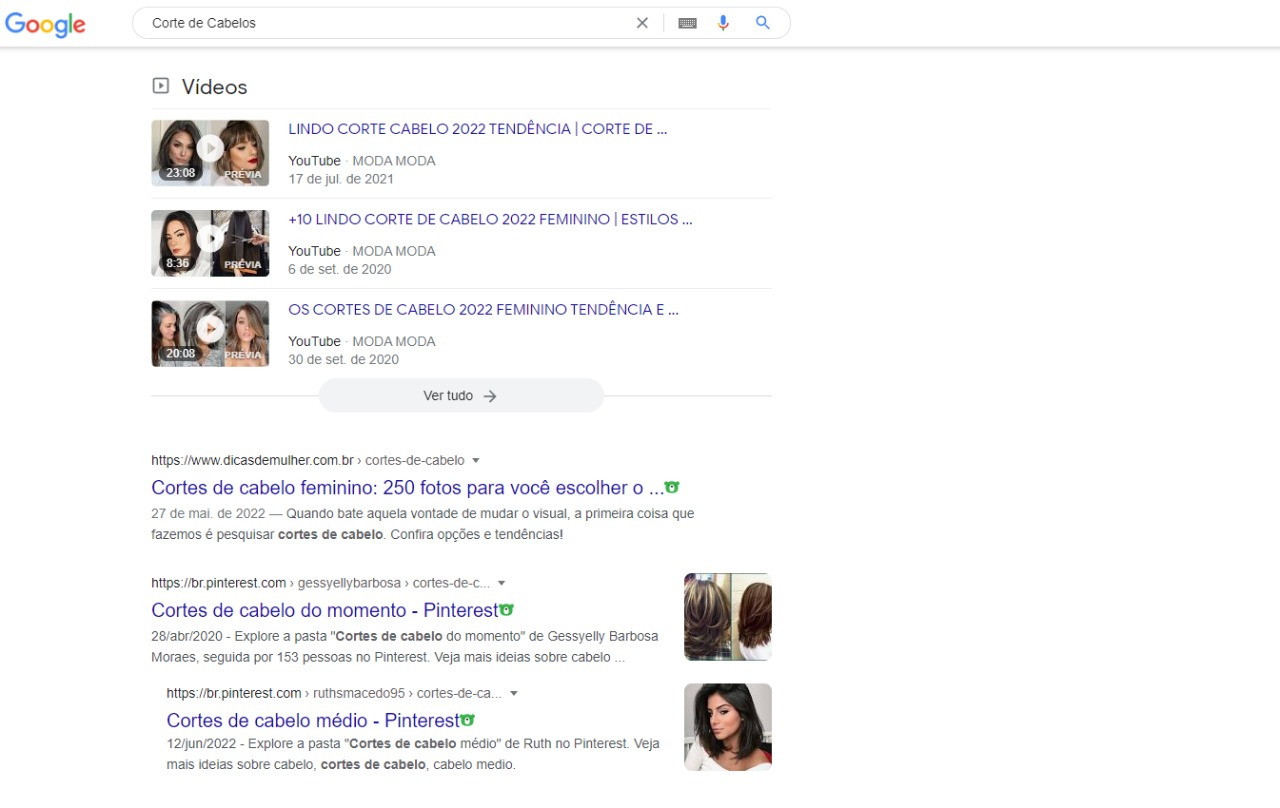1280x808 pixels.
Task: Click green shield icon beside 'Cortes de cabelo do momento'
Action: click(x=506, y=609)
